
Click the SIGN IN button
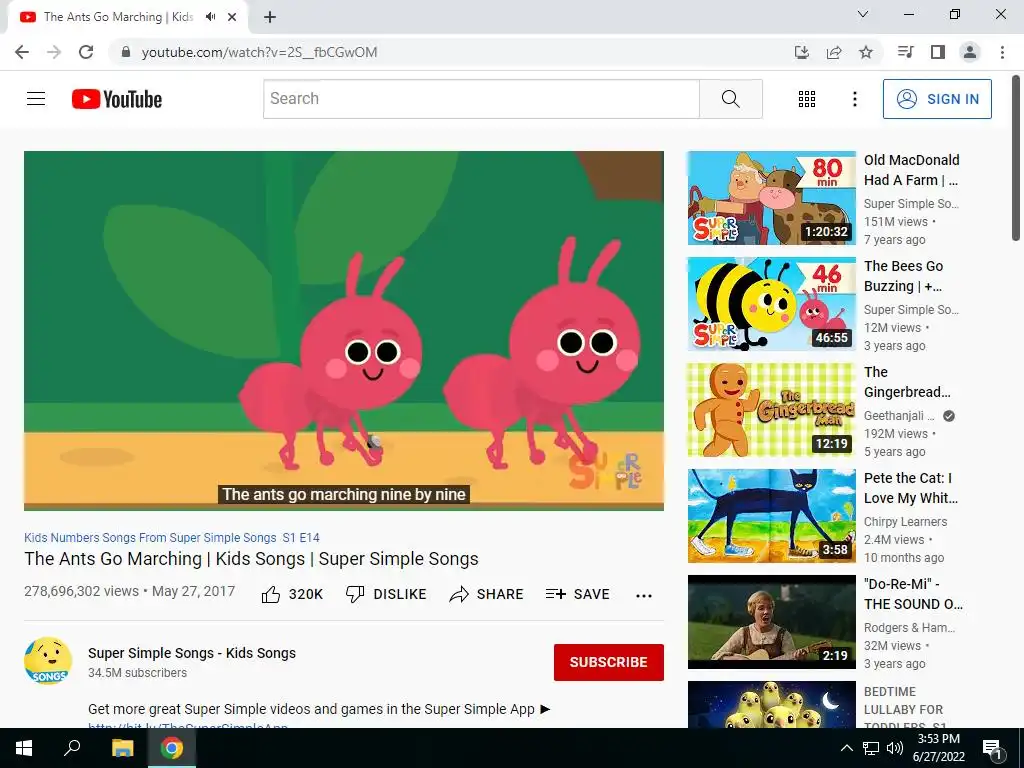[937, 99]
